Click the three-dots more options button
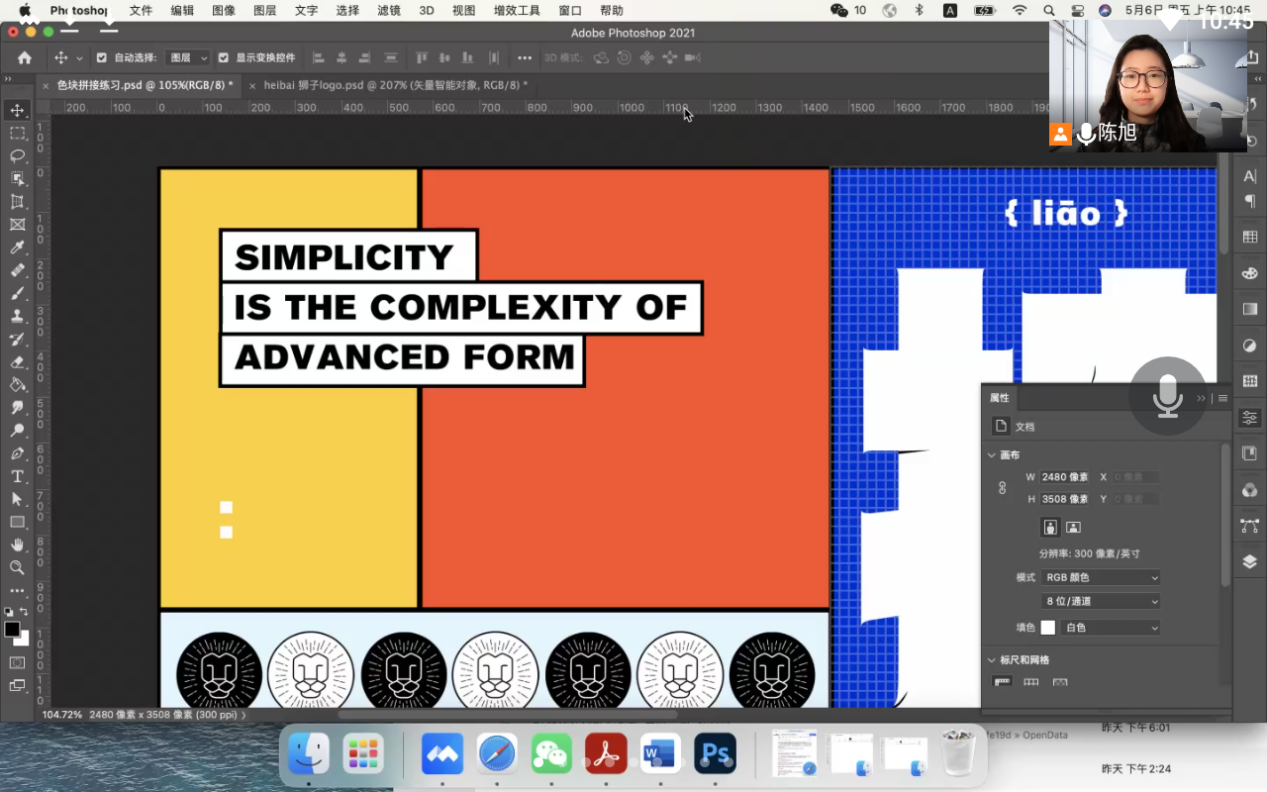Image resolution: width=1267 pixels, height=792 pixels. pos(524,58)
